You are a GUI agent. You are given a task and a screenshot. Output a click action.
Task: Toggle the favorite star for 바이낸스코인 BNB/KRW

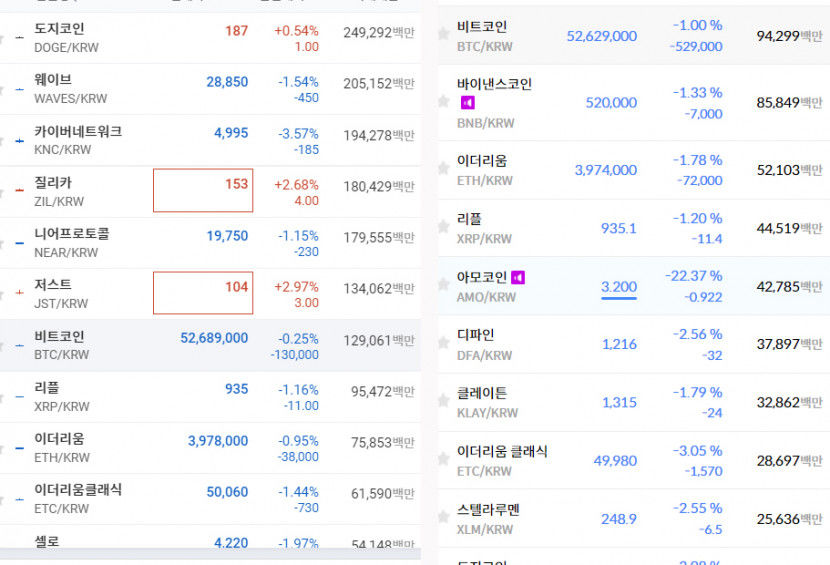point(444,101)
